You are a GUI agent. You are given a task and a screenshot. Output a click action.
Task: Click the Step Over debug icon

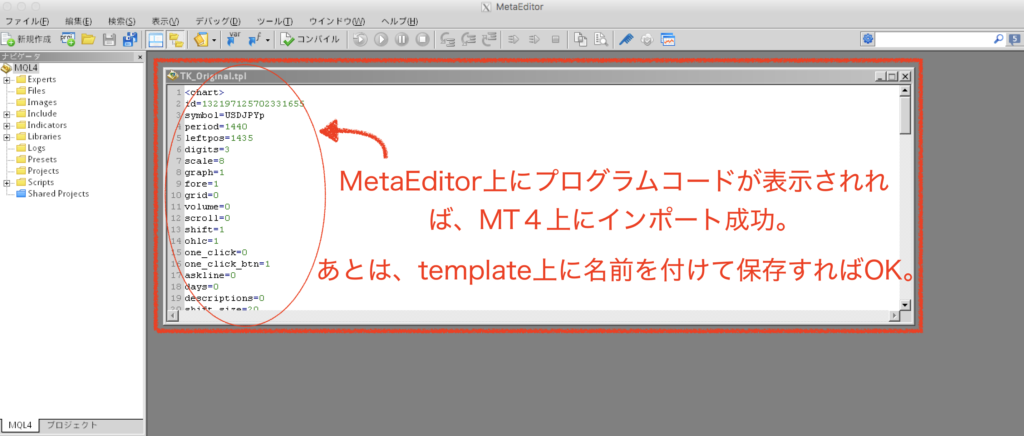point(468,39)
